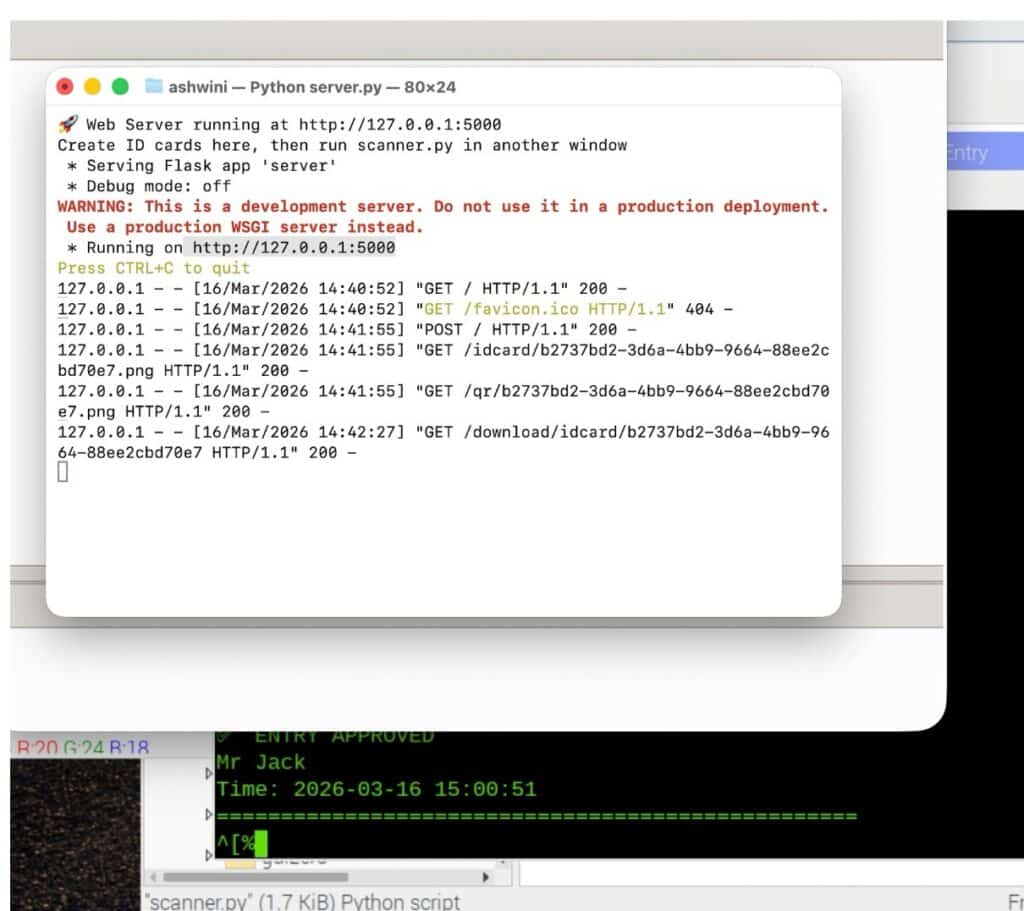Viewport: 1024px width, 911px height.
Task: Click the green zoom window button
Action: tap(120, 87)
